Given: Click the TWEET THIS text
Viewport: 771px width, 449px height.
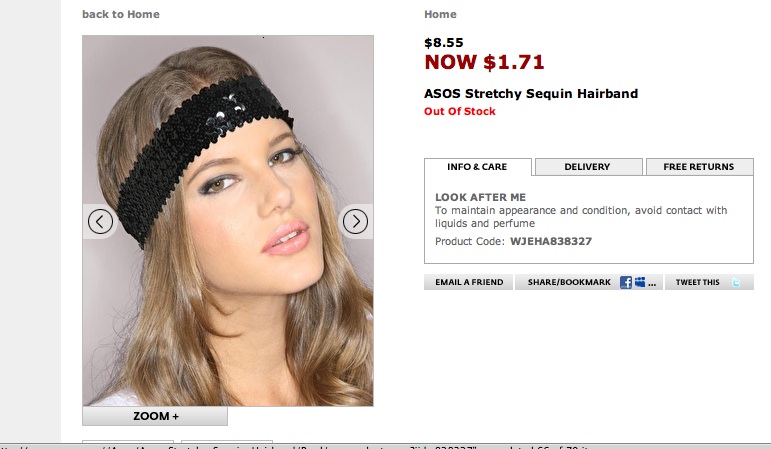Looking at the screenshot, I should pyautogui.click(x=697, y=282).
